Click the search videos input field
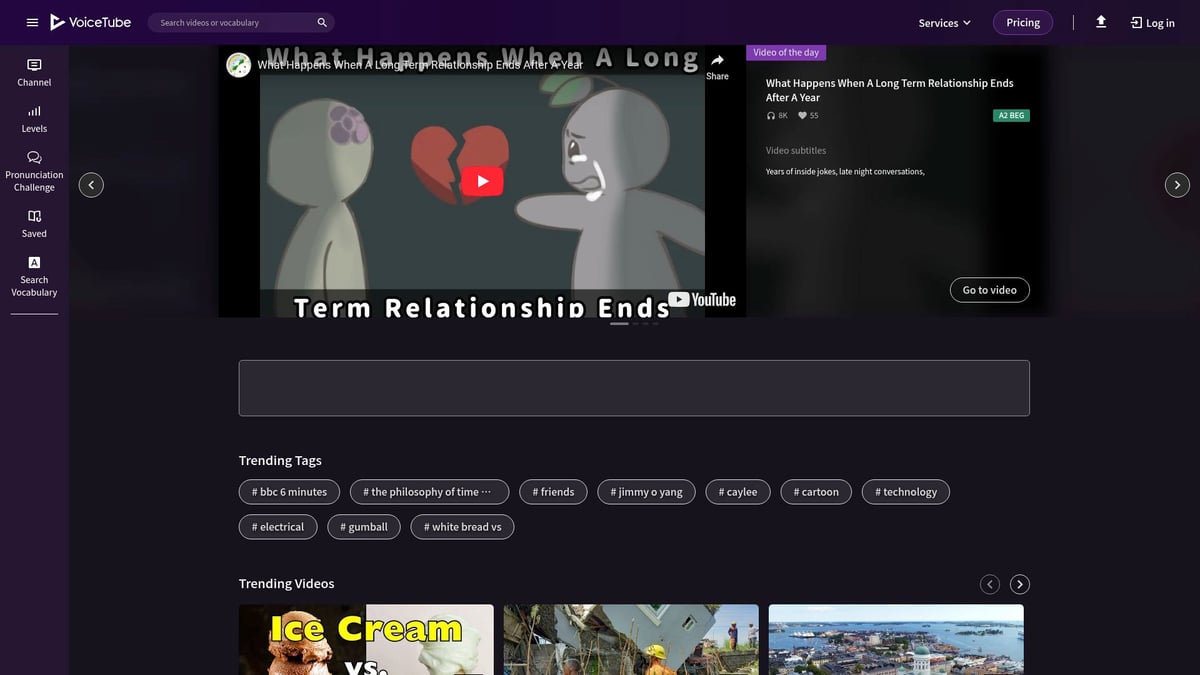Viewport: 1200px width, 675px height. (235, 22)
